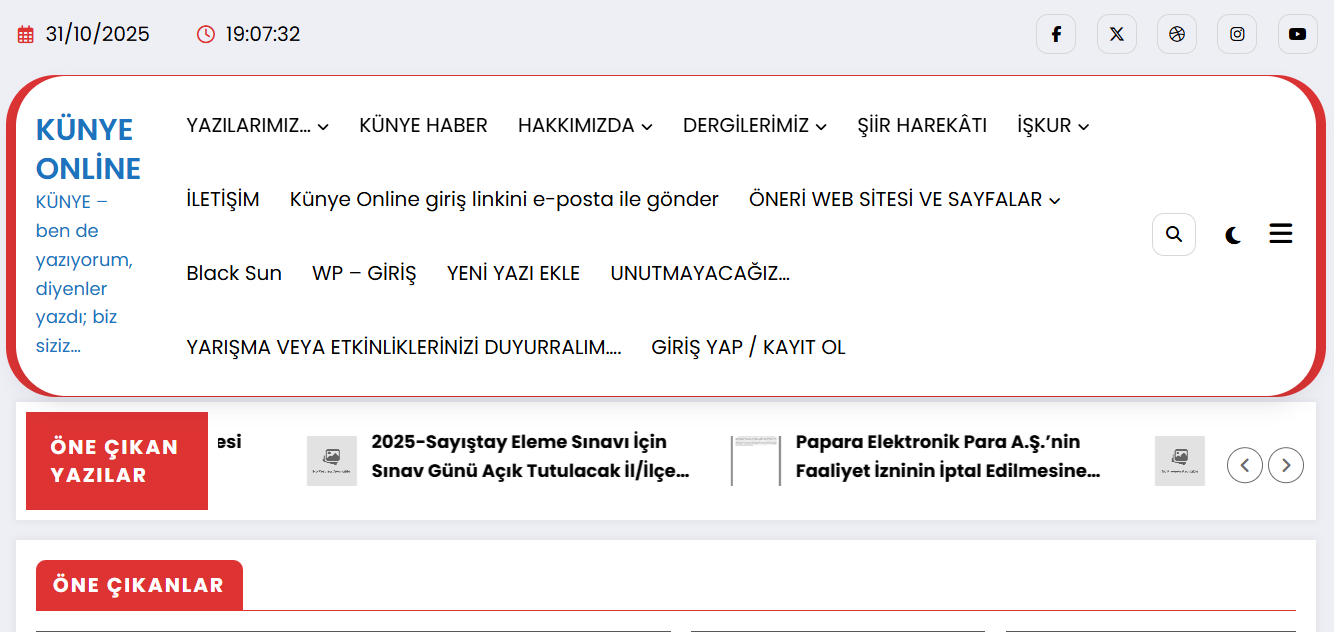Screen dimensions: 1334x632
Task: Open the X (Twitter) social icon
Action: click(1117, 34)
